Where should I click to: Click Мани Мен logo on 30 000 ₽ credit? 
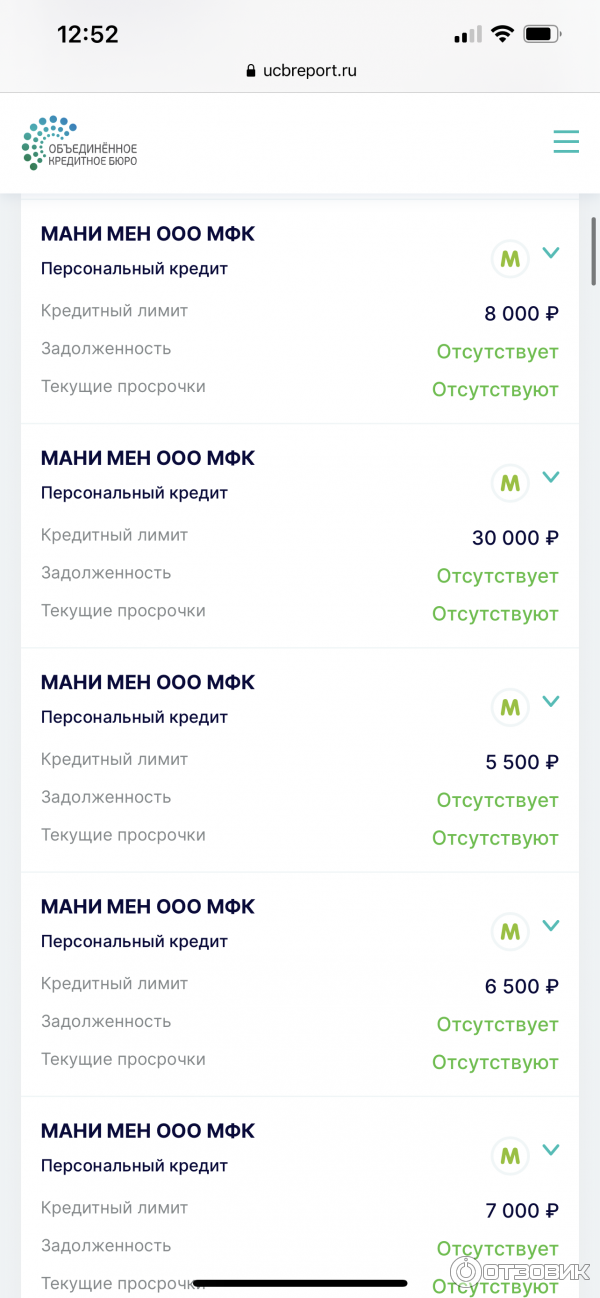pyautogui.click(x=510, y=484)
